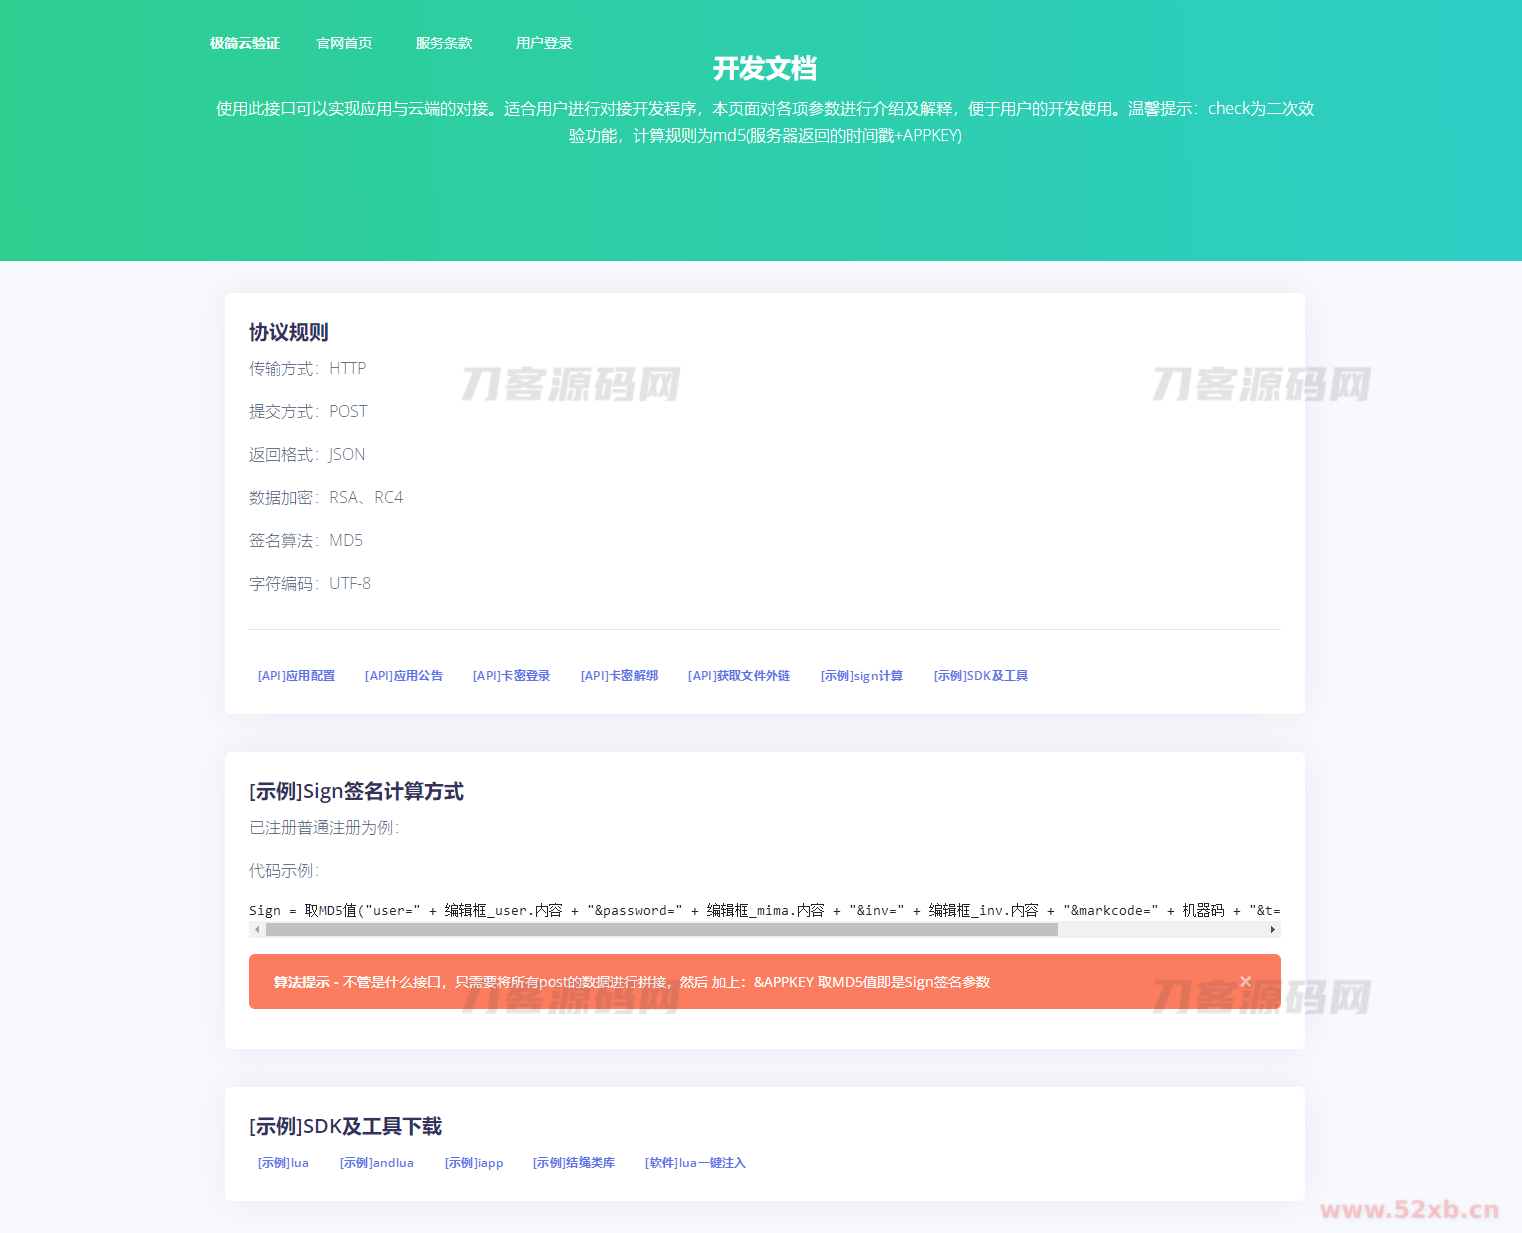Download the [示例]andlua example
Image resolution: width=1522 pixels, height=1233 pixels.
coord(377,1163)
